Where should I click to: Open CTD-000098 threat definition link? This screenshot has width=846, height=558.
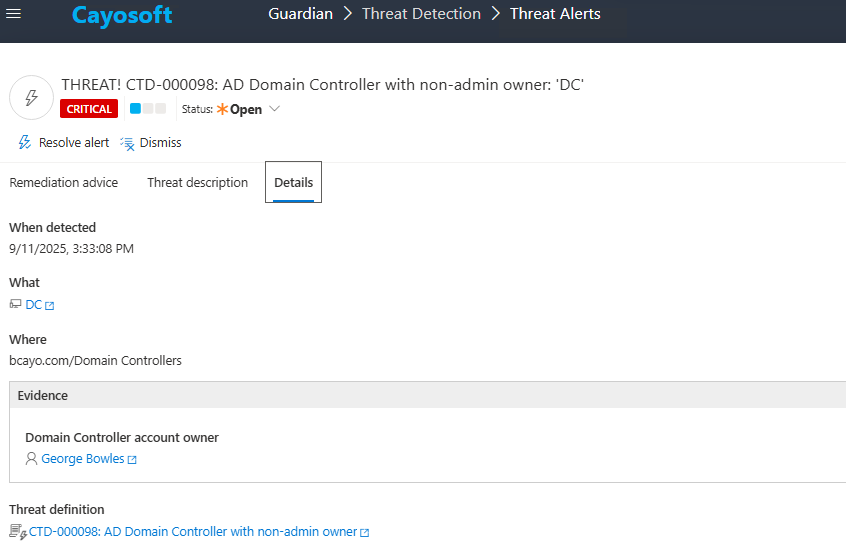(193, 532)
